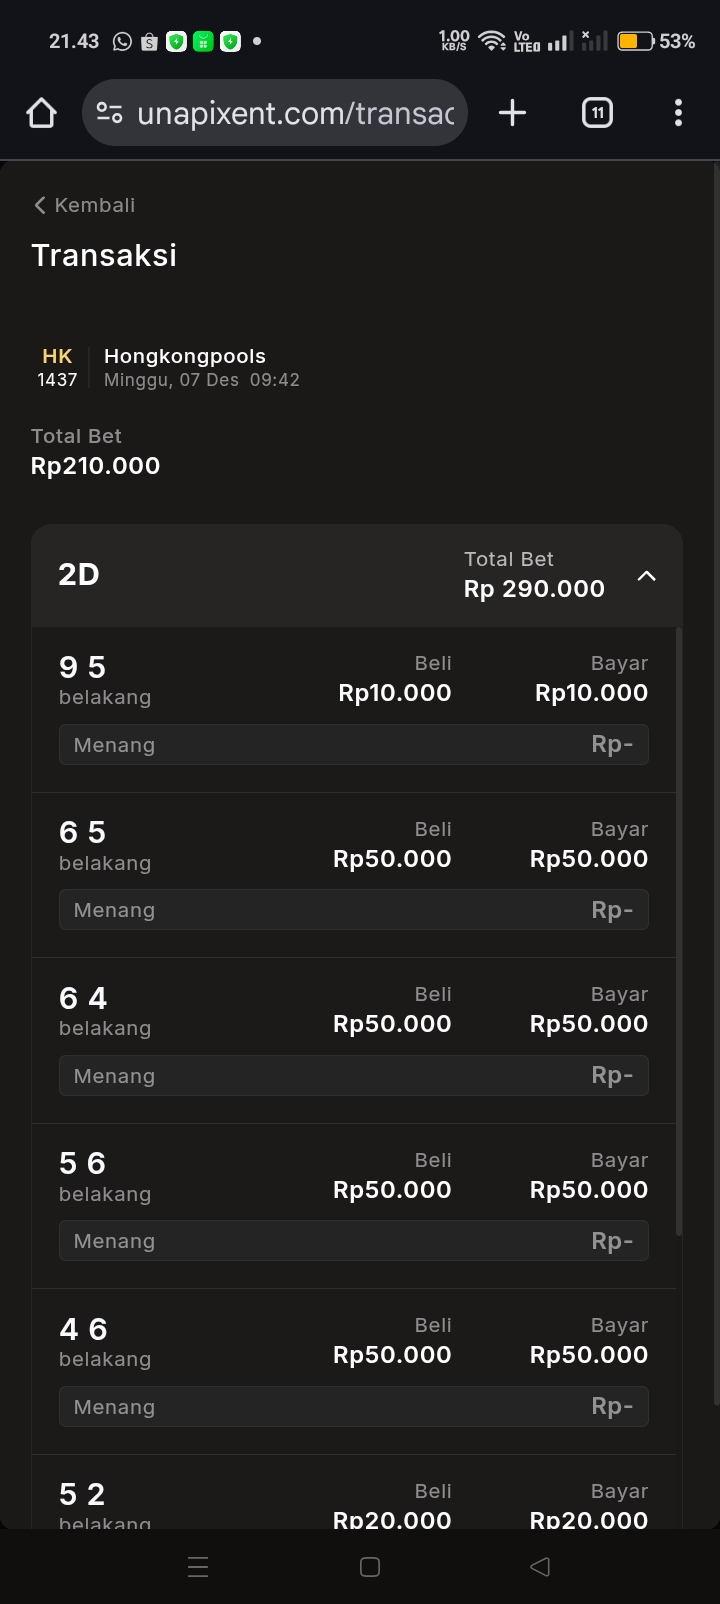Open the tab switcher showing 11 tabs
Image resolution: width=720 pixels, height=1604 pixels.
597,113
